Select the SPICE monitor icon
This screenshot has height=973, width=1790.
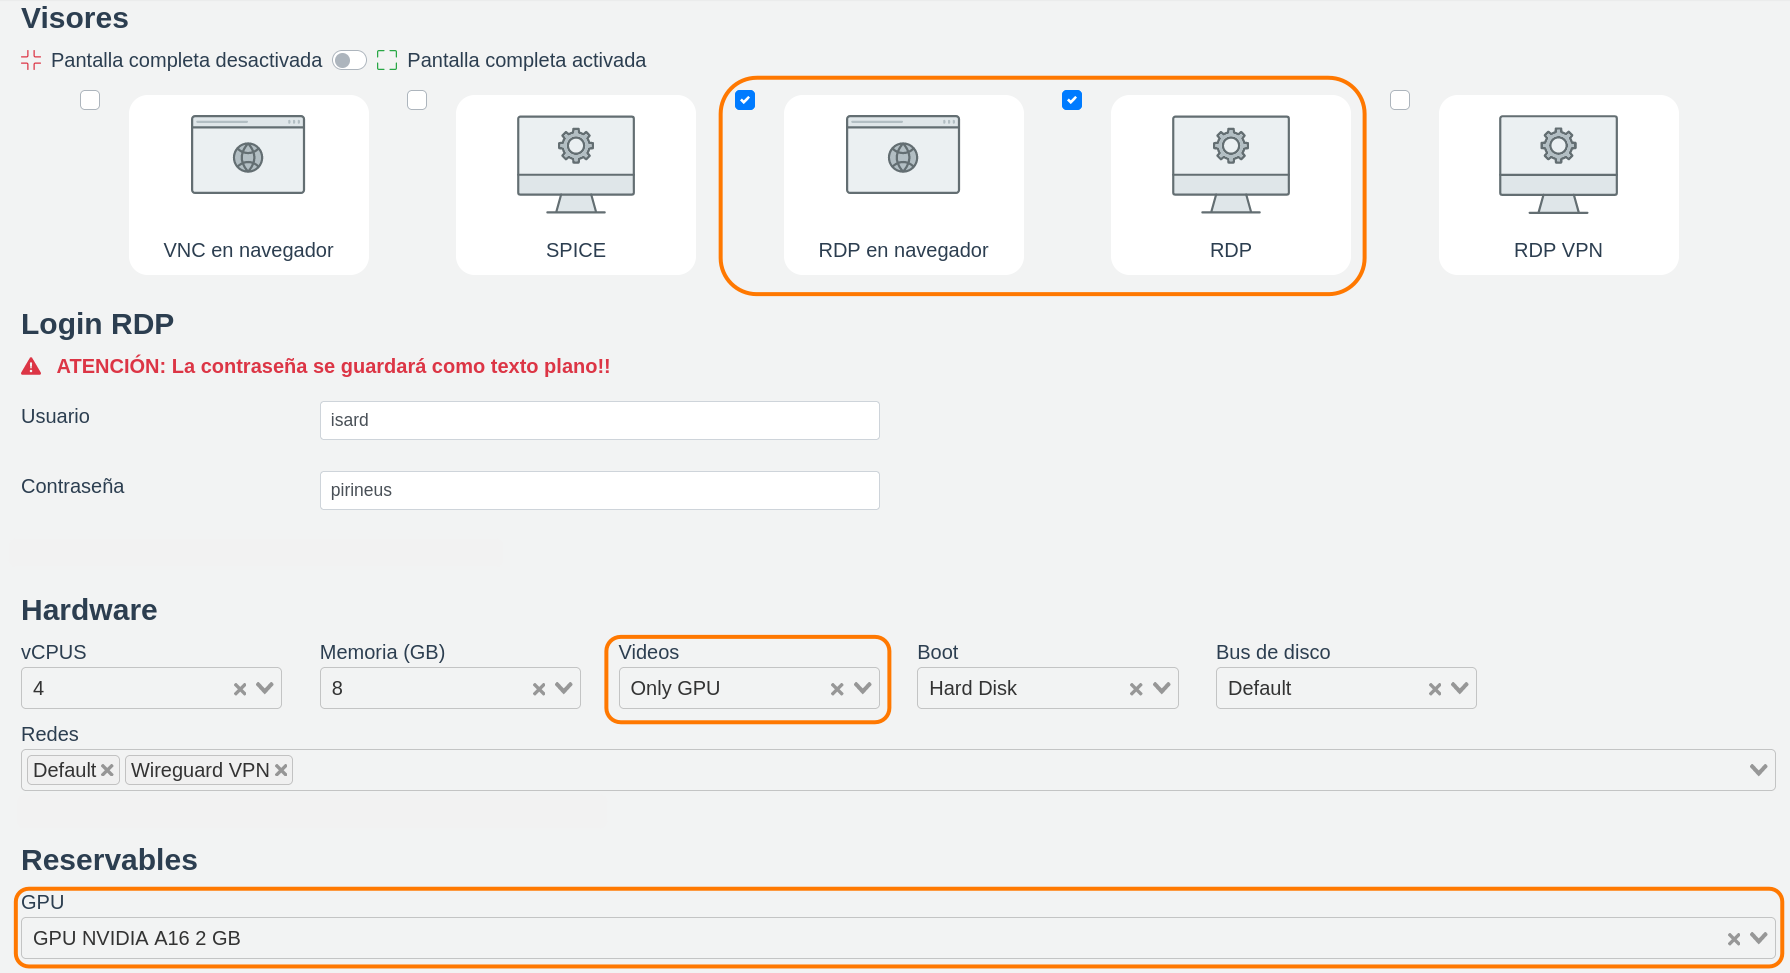(x=575, y=163)
